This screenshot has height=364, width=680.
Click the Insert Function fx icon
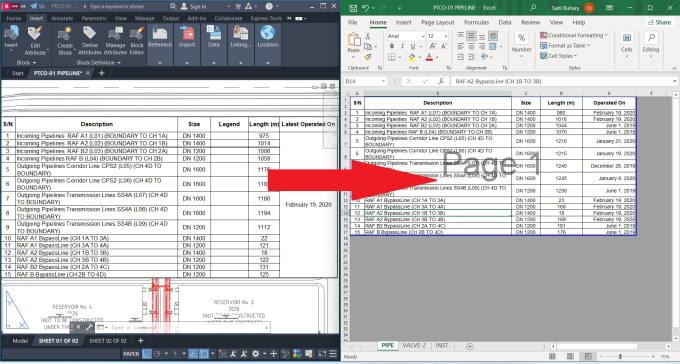(x=441, y=81)
